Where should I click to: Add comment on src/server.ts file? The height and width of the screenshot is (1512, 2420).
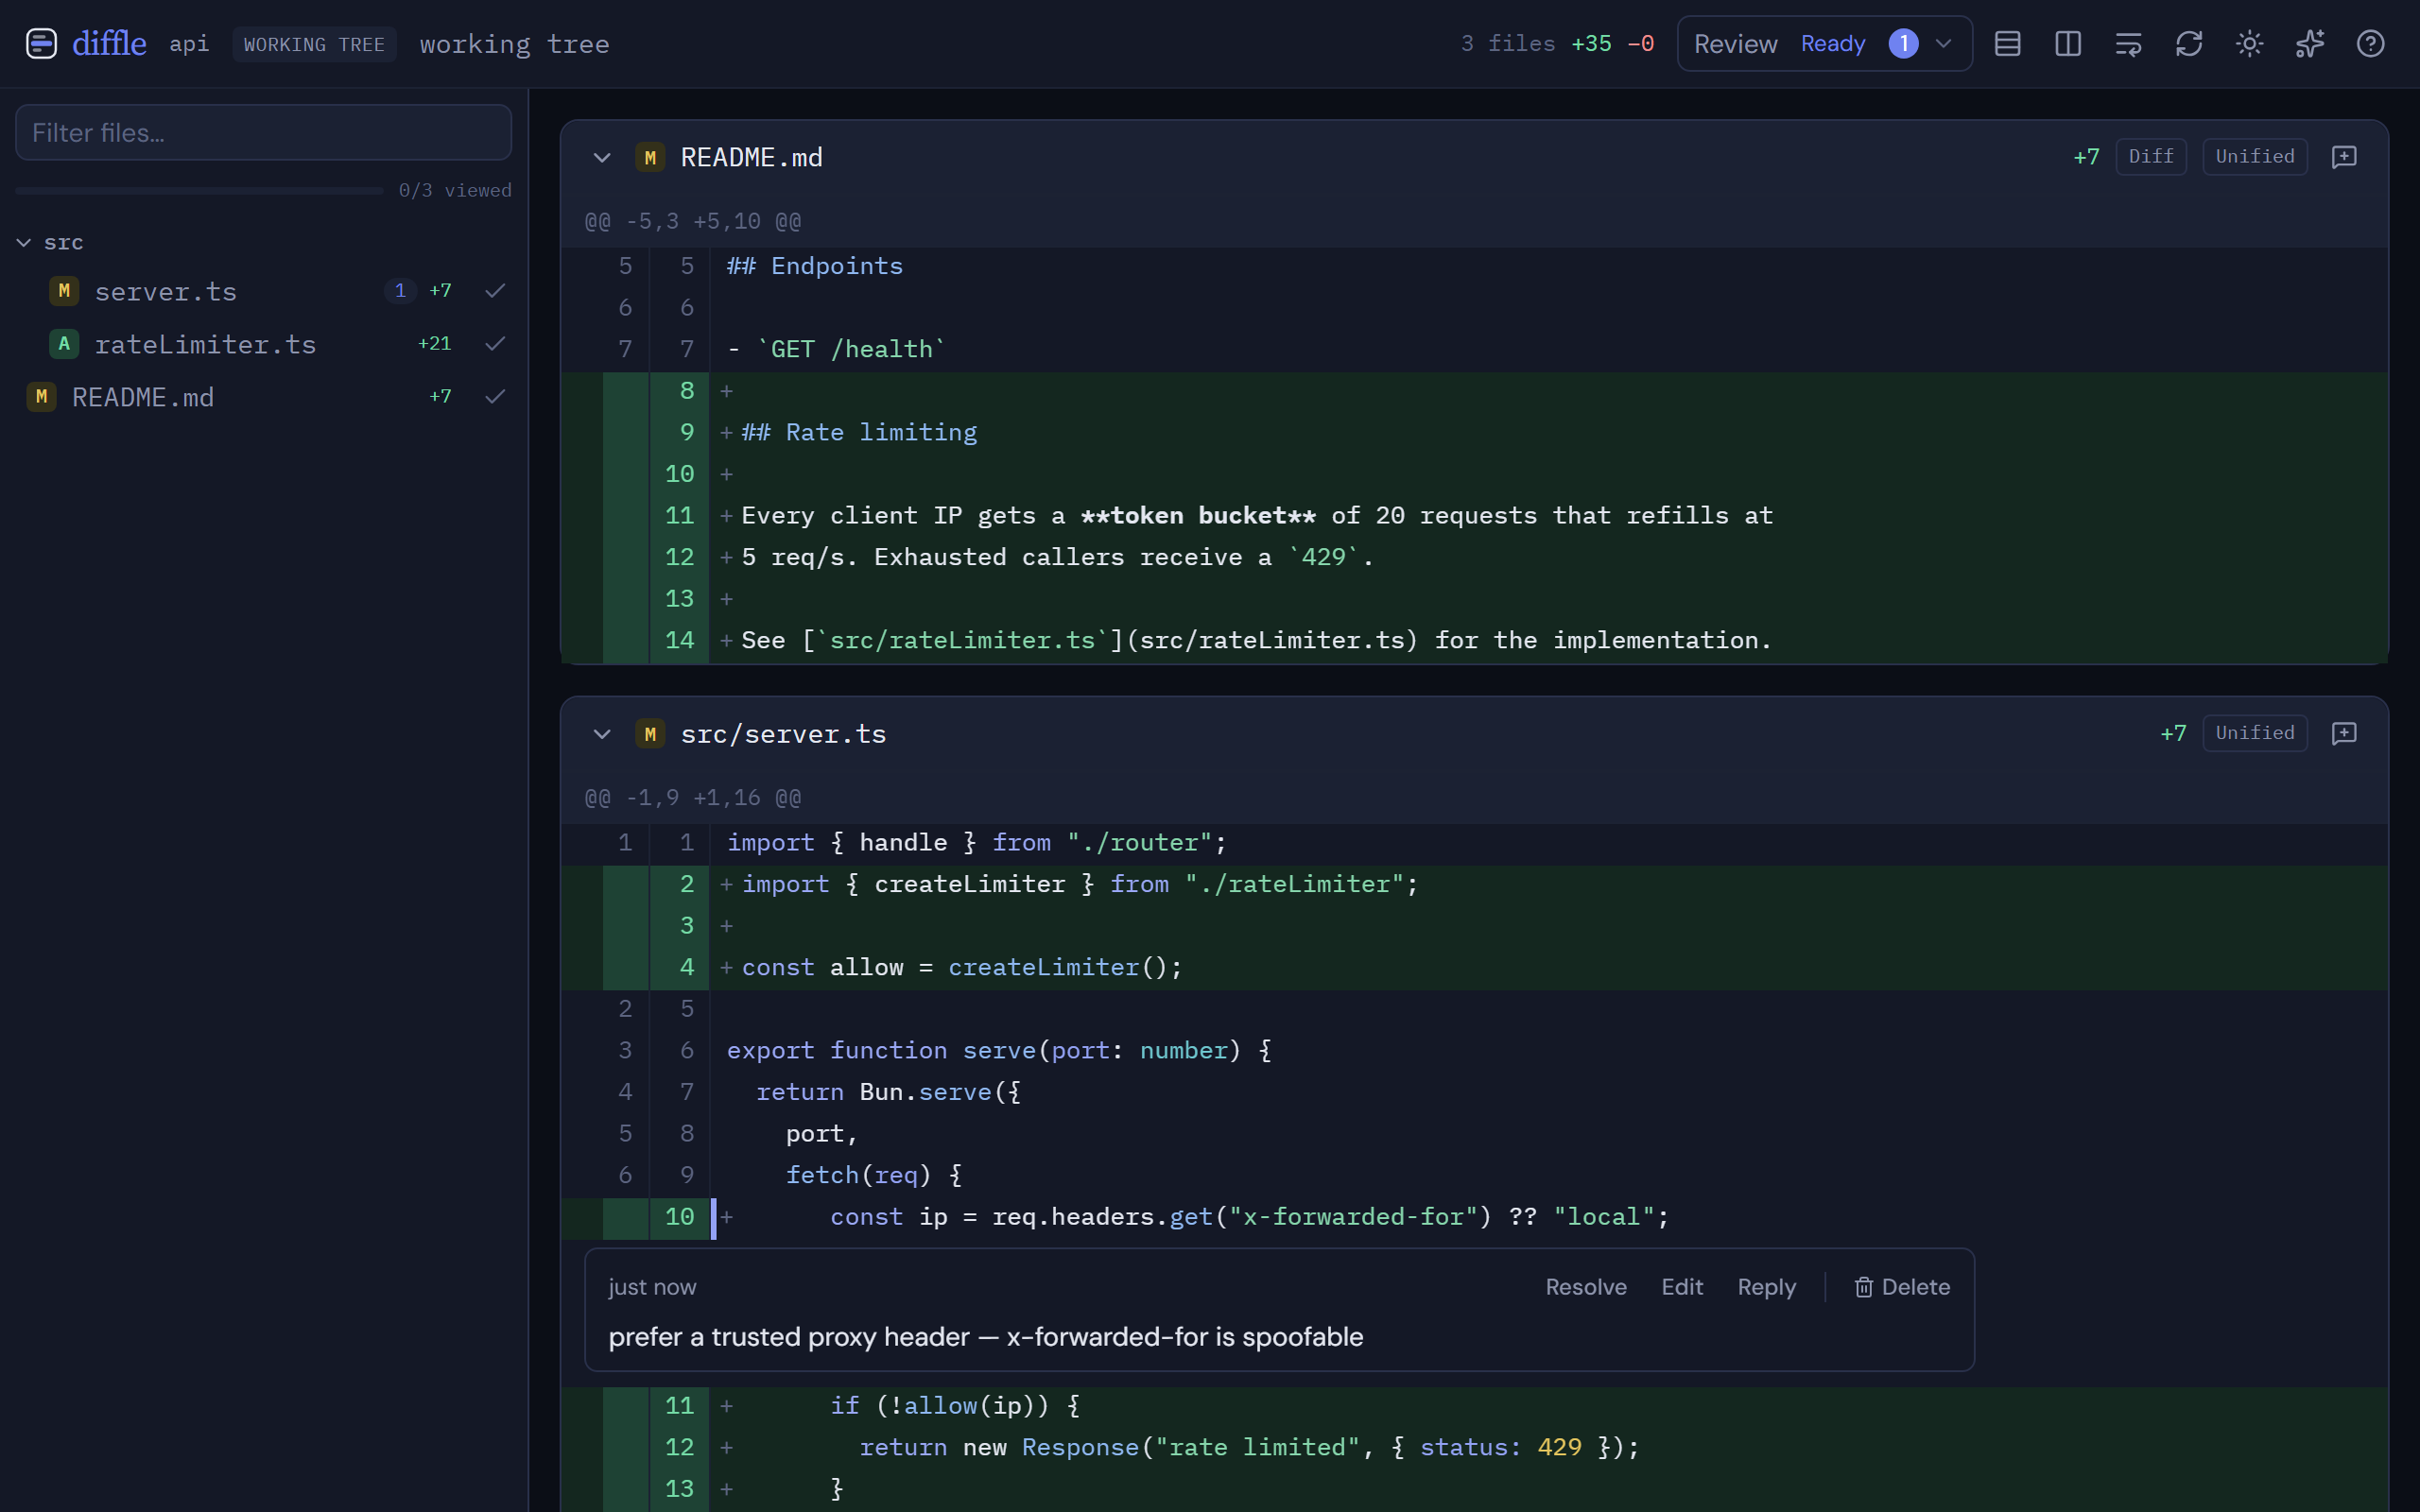tap(2344, 733)
